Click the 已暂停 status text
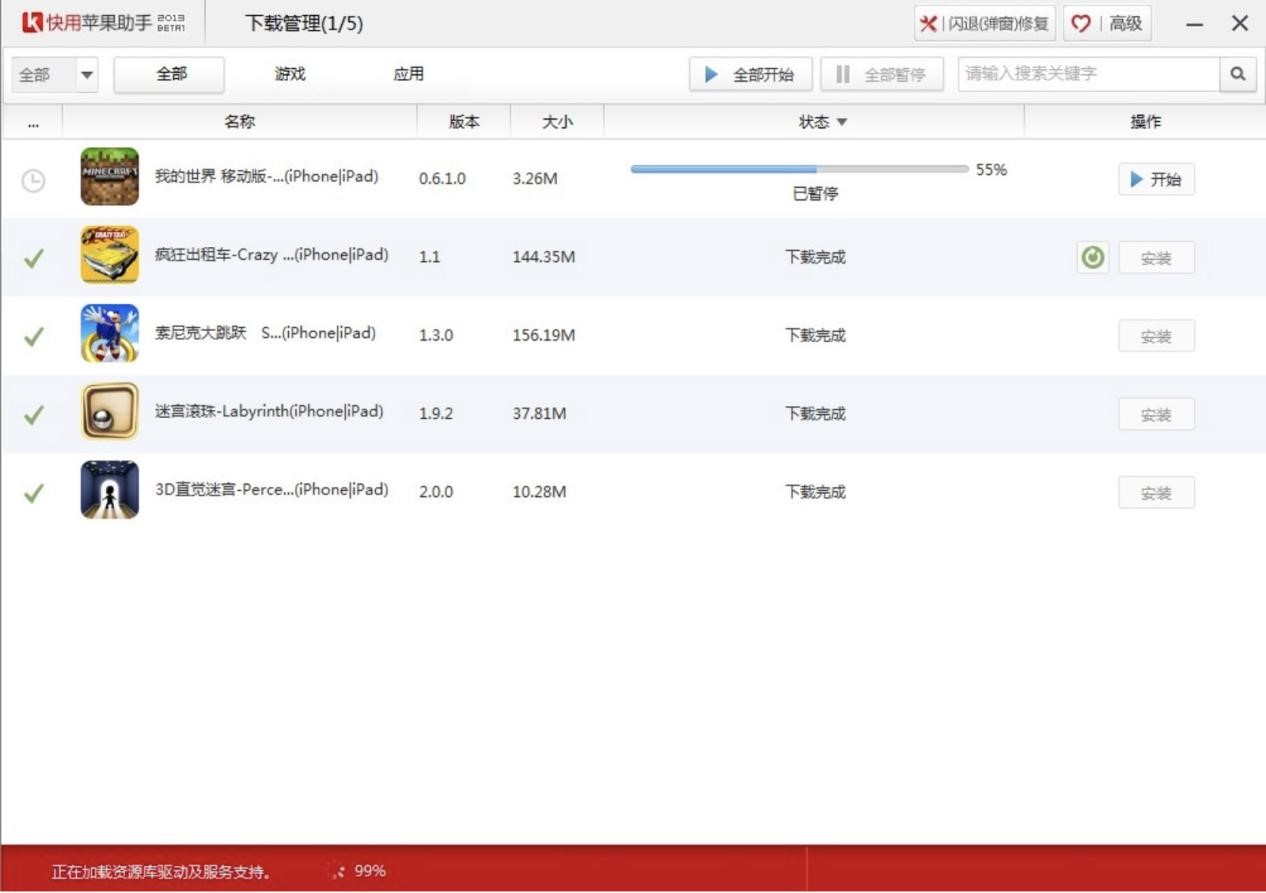 (x=815, y=194)
